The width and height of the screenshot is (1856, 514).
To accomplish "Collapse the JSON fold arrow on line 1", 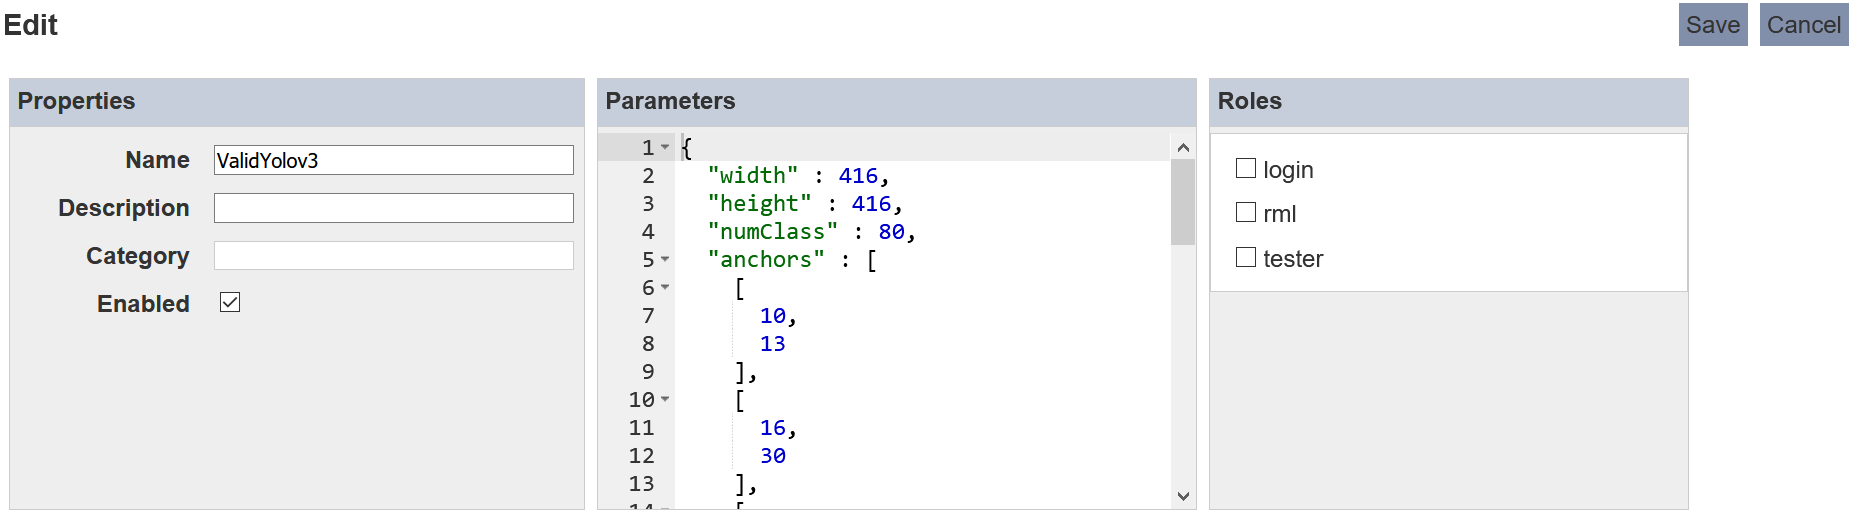I will [665, 147].
